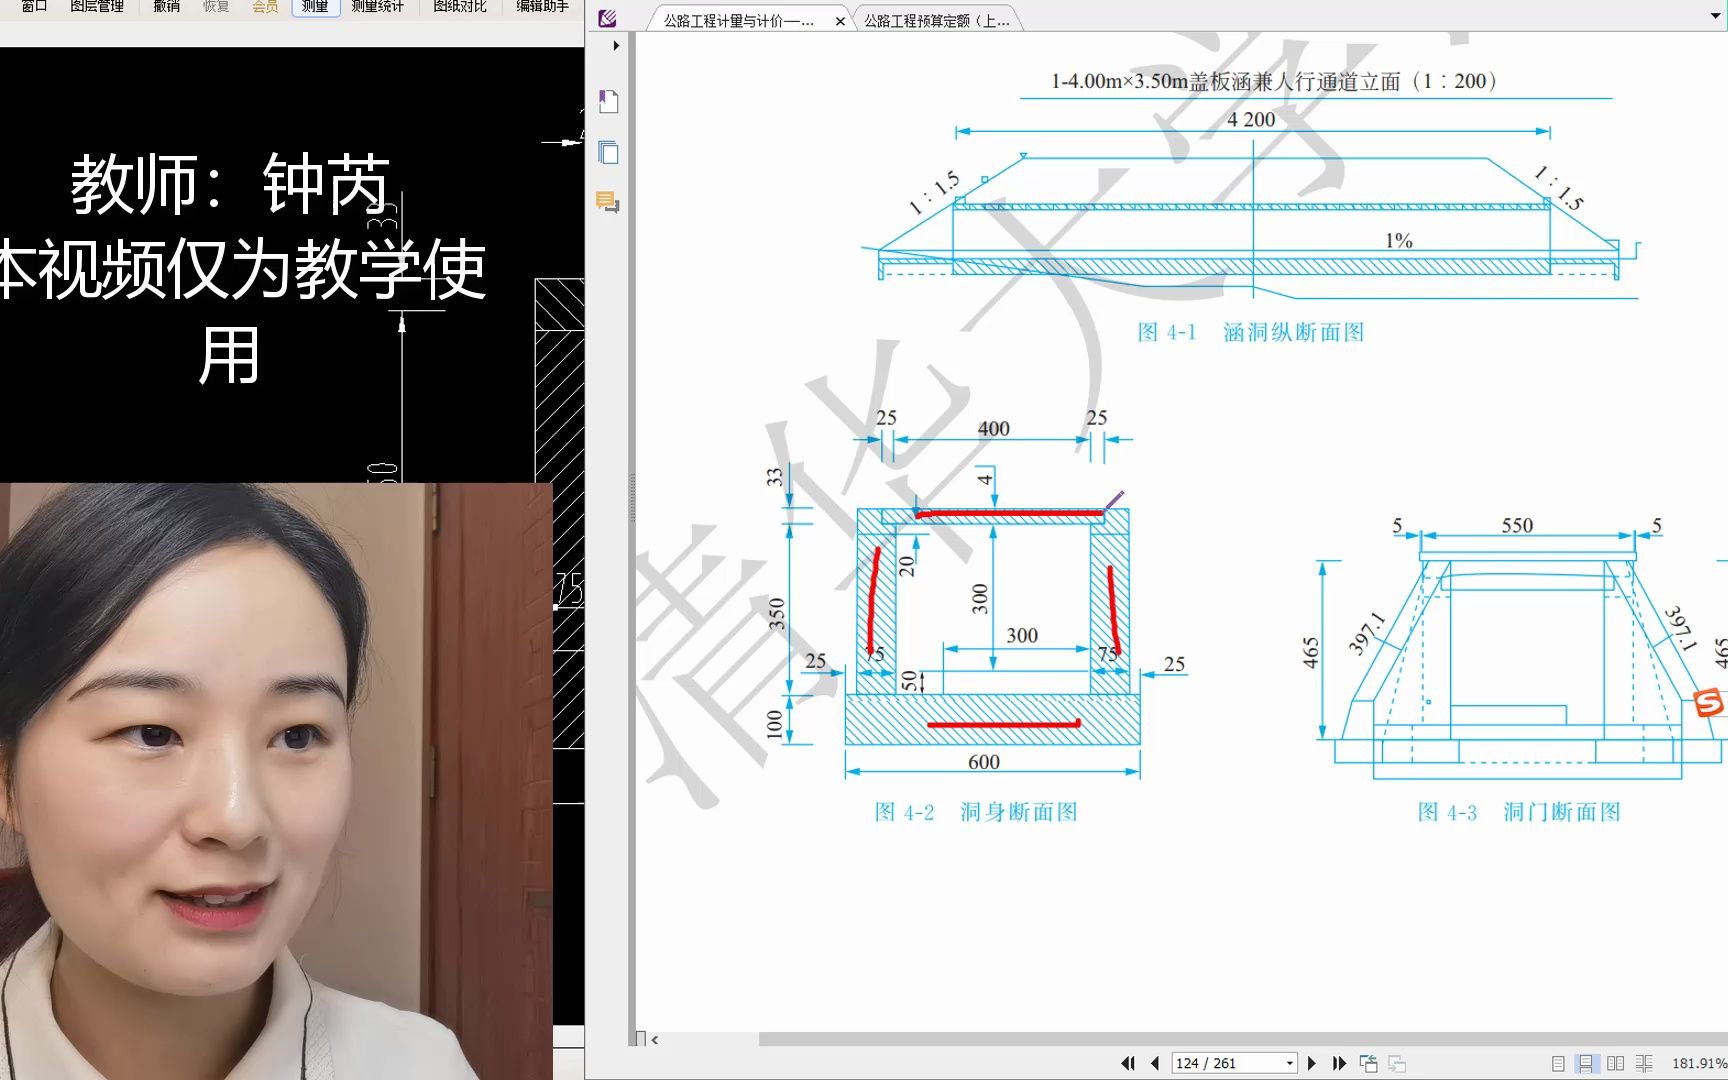Switch to continuous page view mode
The image size is (1728, 1080).
1586,1063
